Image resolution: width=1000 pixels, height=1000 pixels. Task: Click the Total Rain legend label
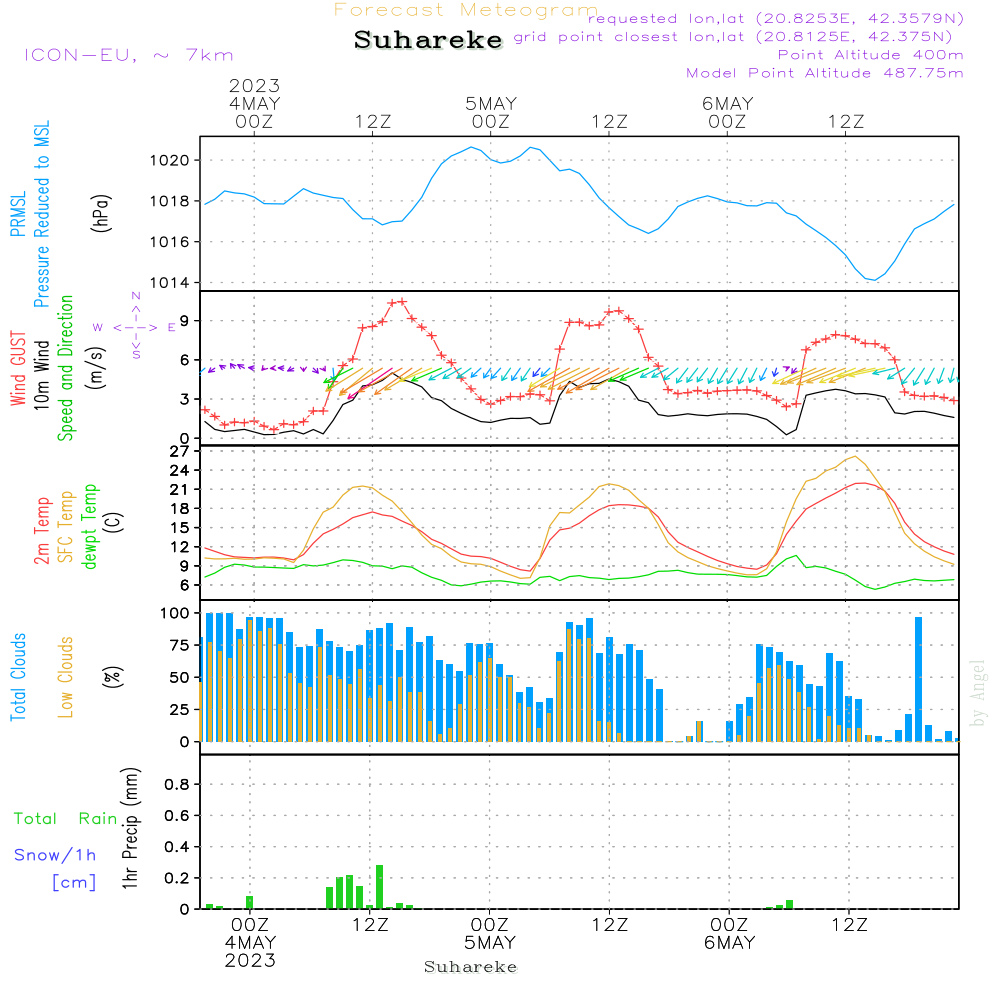(x=66, y=819)
